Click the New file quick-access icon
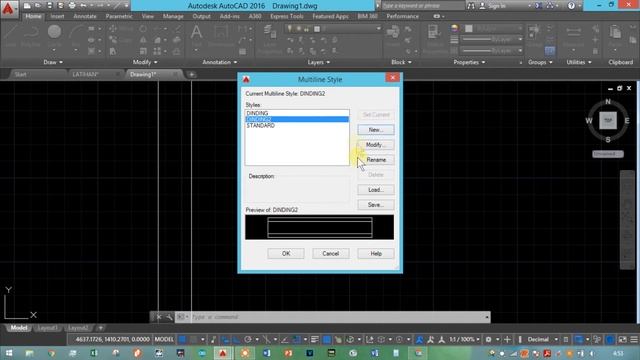 (27, 6)
